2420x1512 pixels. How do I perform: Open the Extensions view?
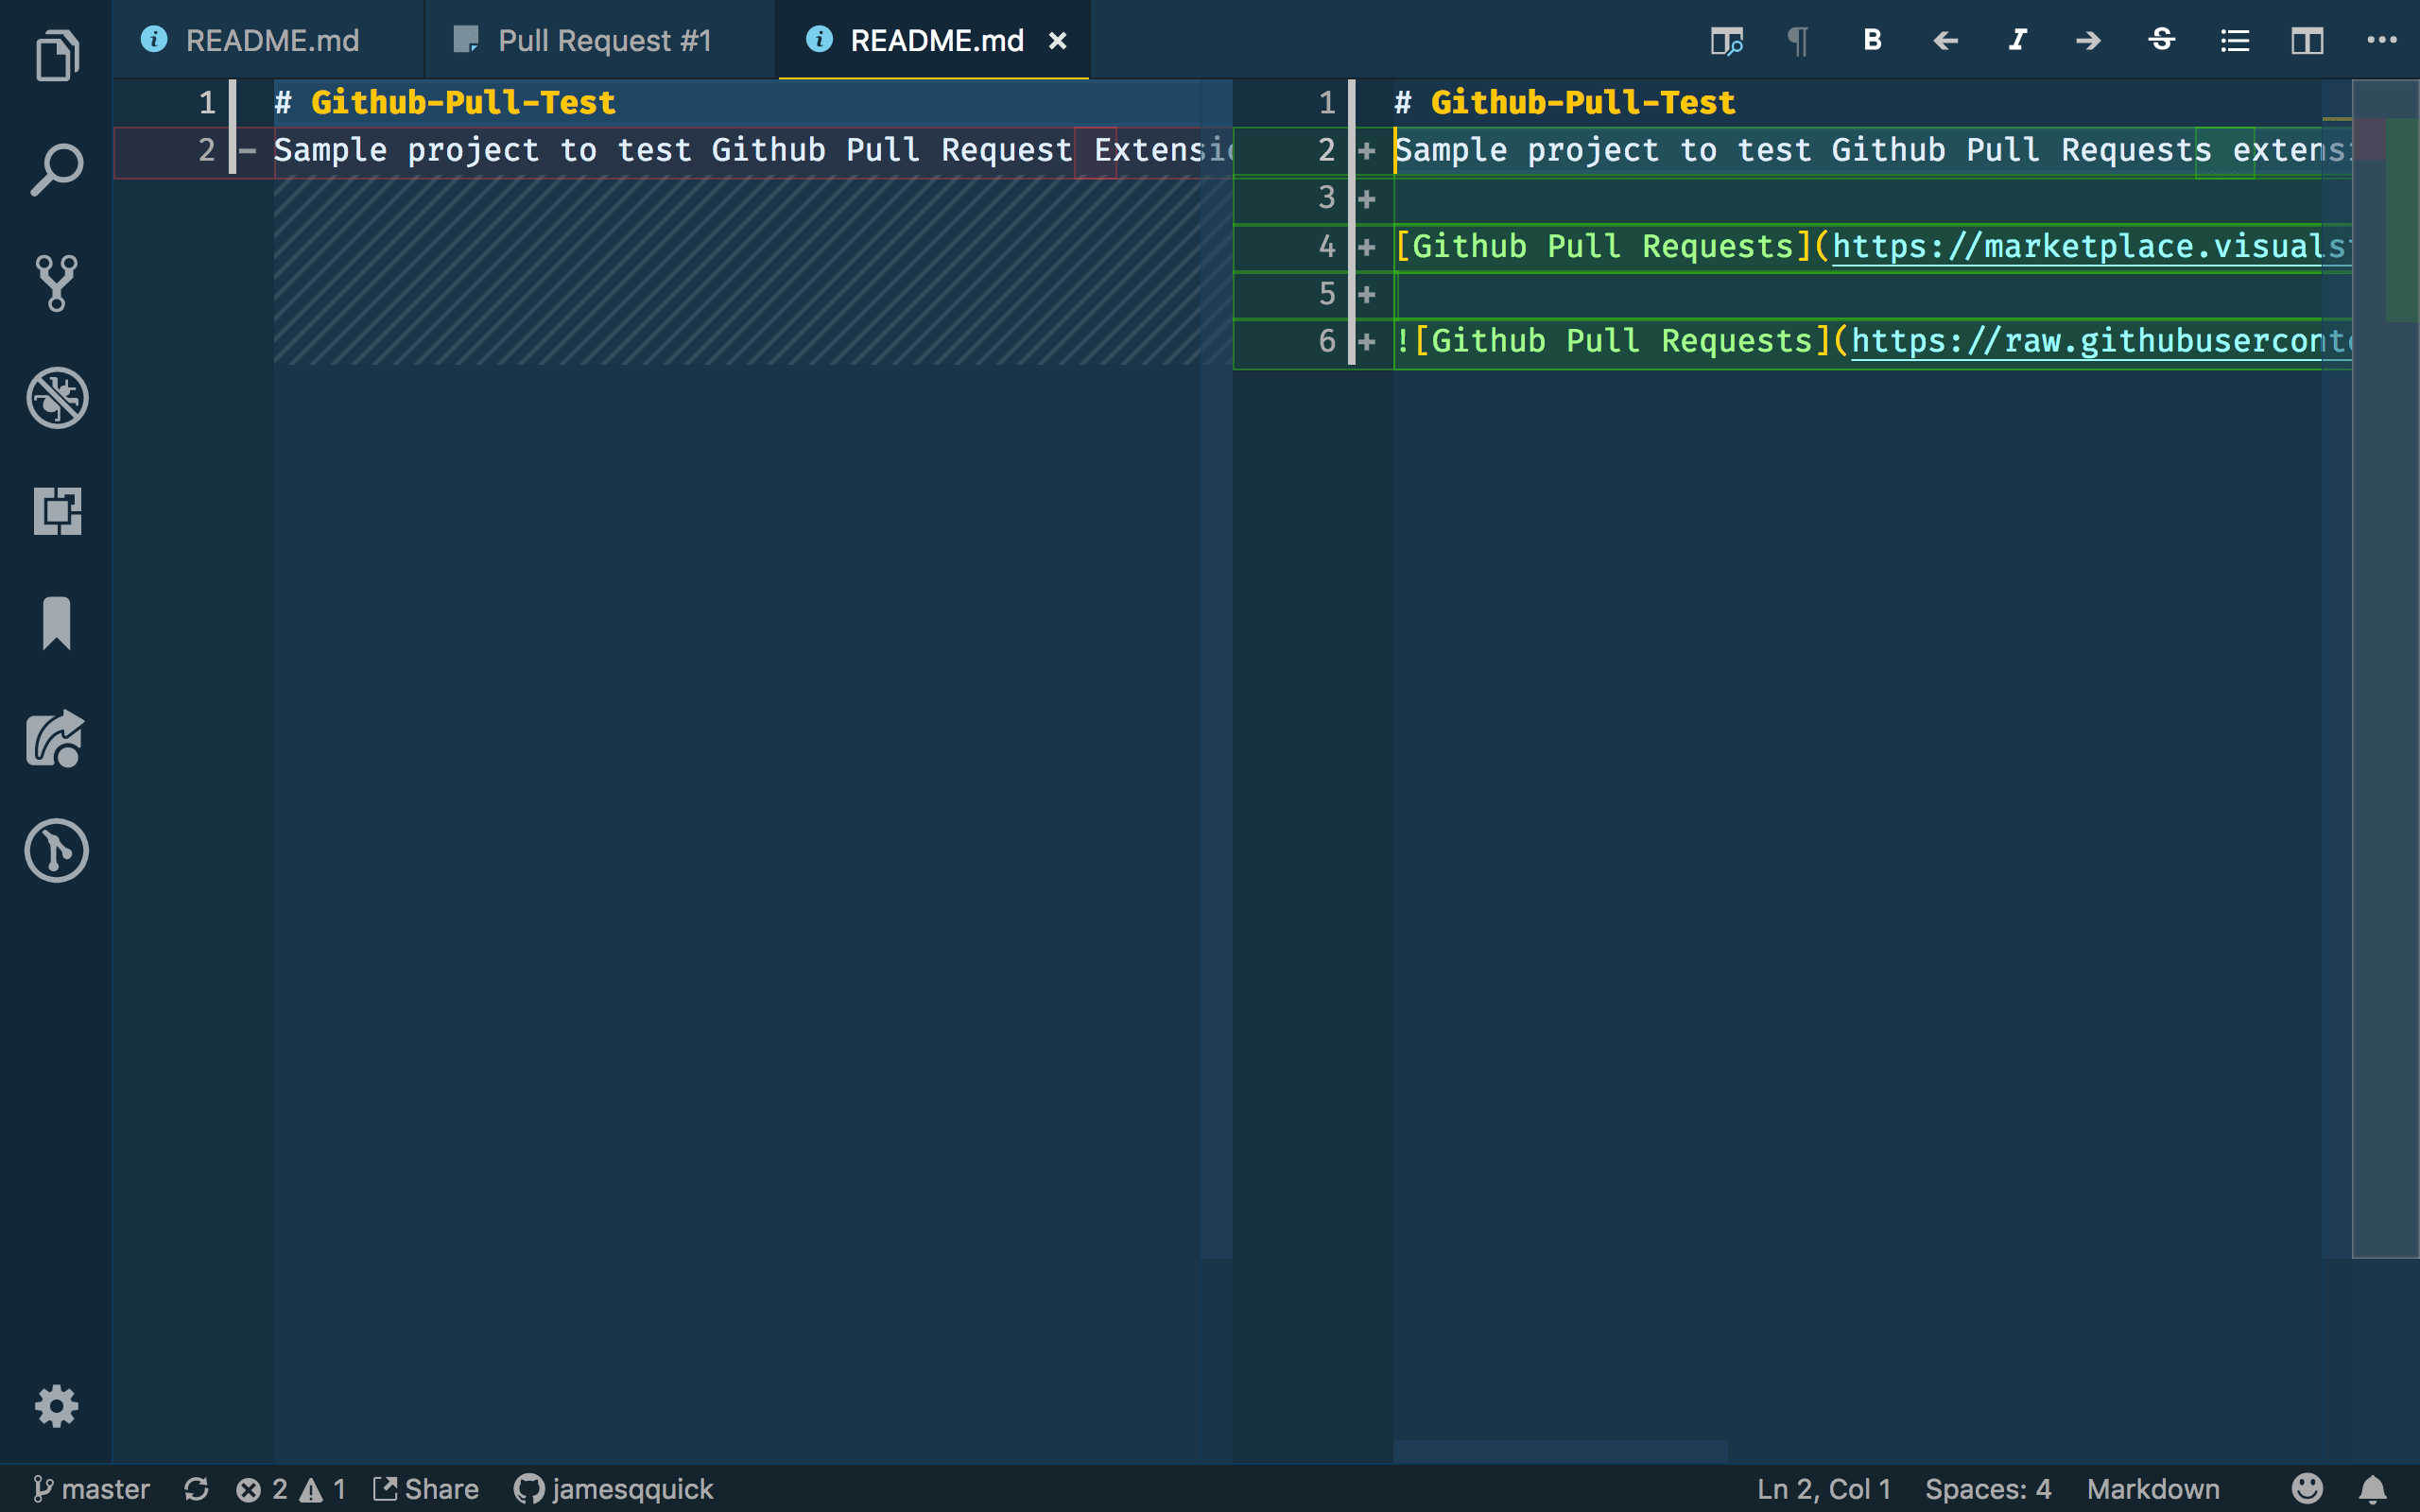[57, 511]
